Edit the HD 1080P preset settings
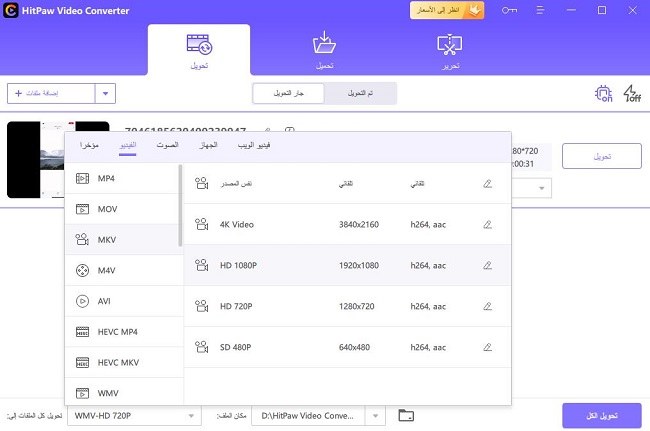 [x=488, y=265]
